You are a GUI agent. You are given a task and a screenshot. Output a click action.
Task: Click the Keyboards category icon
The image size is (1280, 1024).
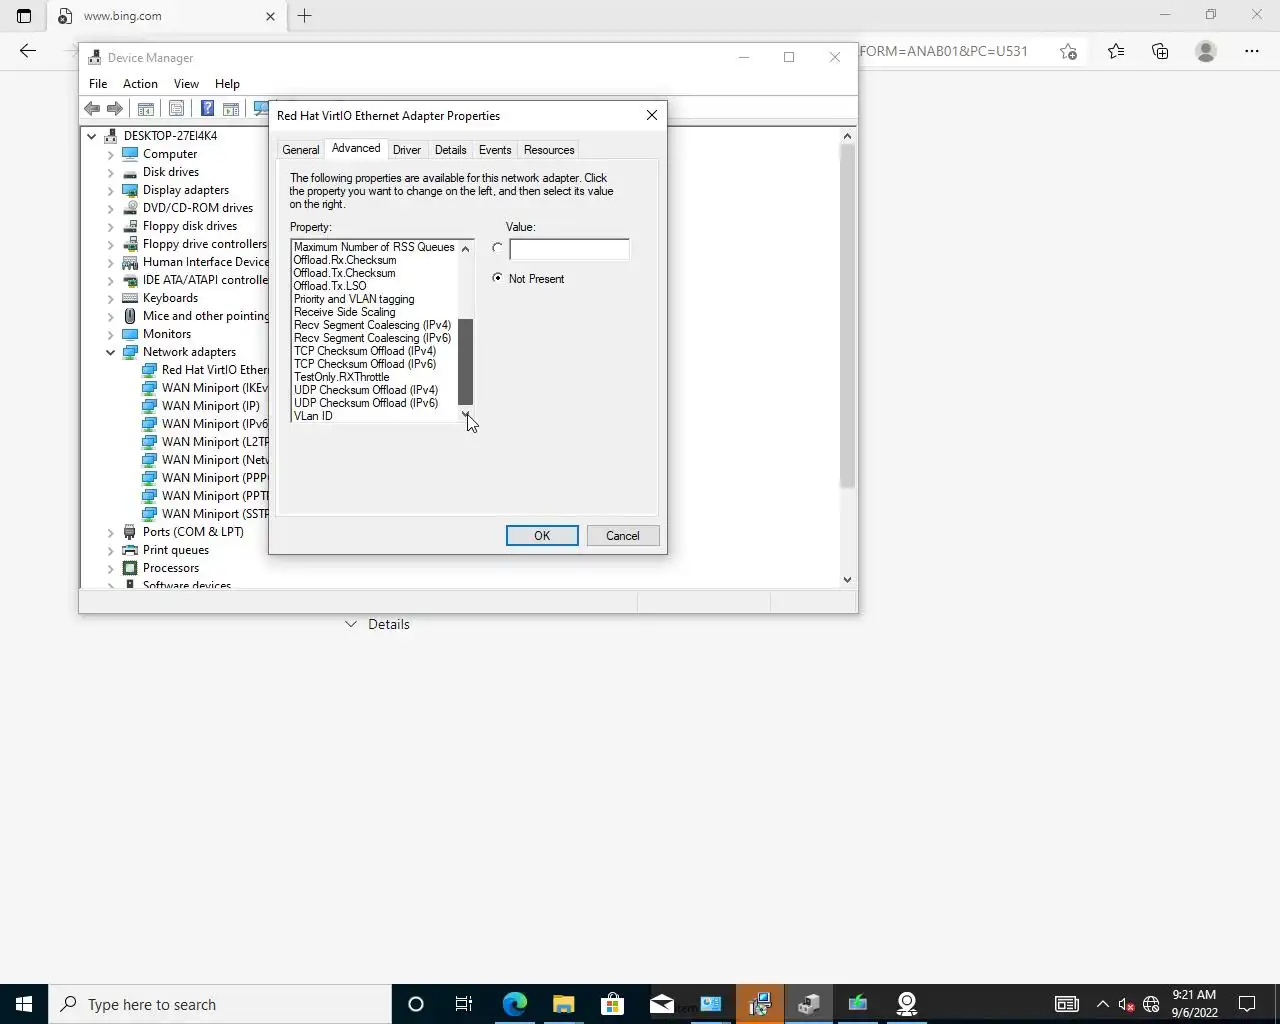point(130,298)
